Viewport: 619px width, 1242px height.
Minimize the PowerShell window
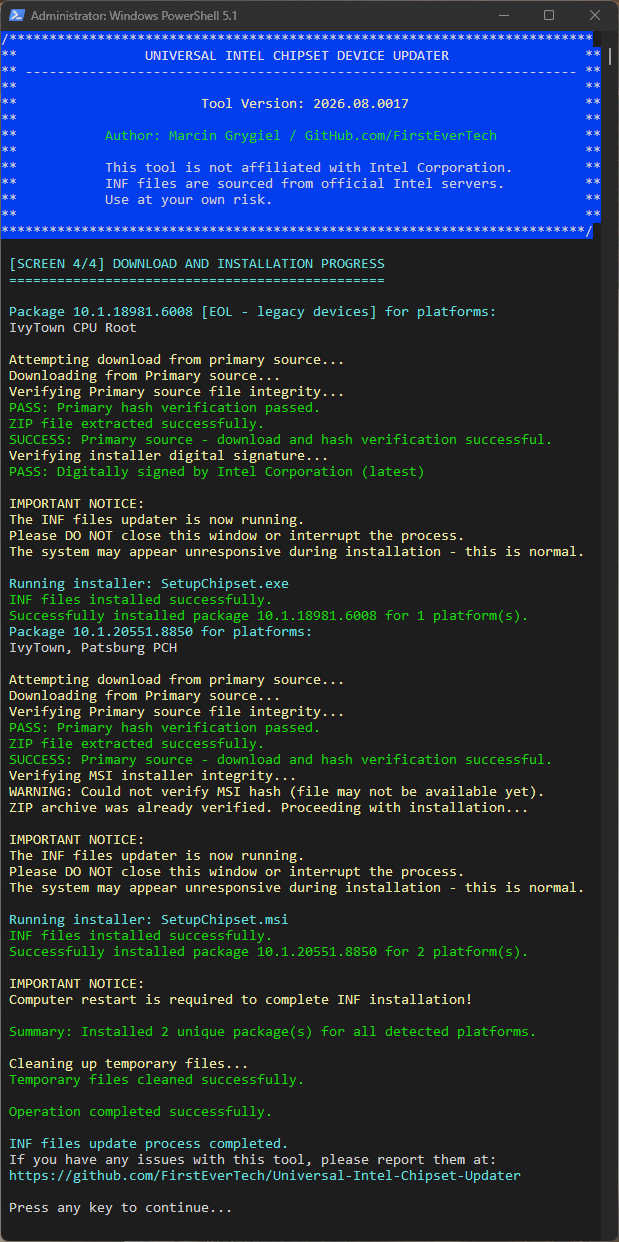(x=503, y=16)
